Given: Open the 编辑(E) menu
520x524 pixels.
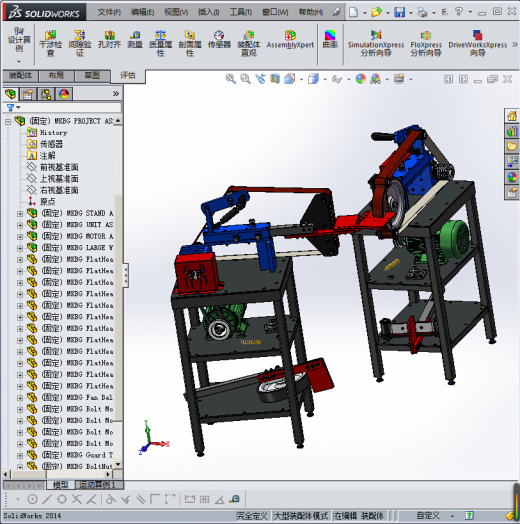Looking at the screenshot, I should click(142, 12).
